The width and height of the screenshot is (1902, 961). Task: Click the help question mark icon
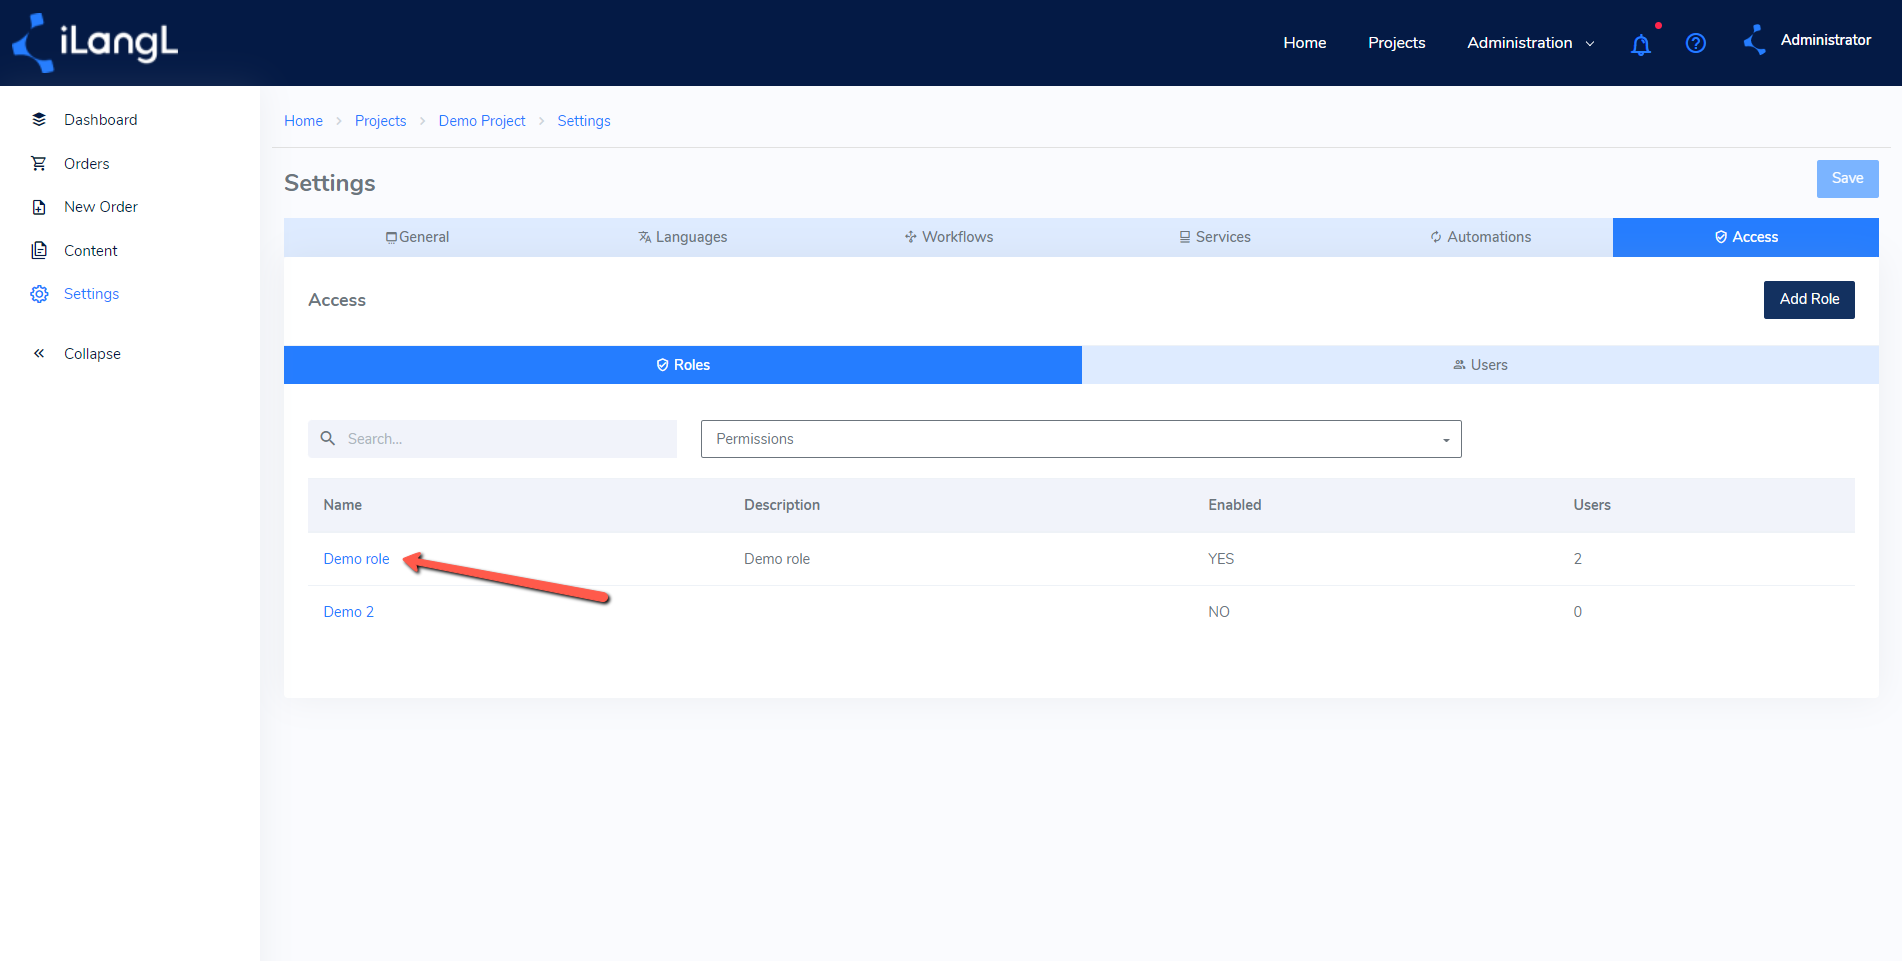click(1696, 43)
